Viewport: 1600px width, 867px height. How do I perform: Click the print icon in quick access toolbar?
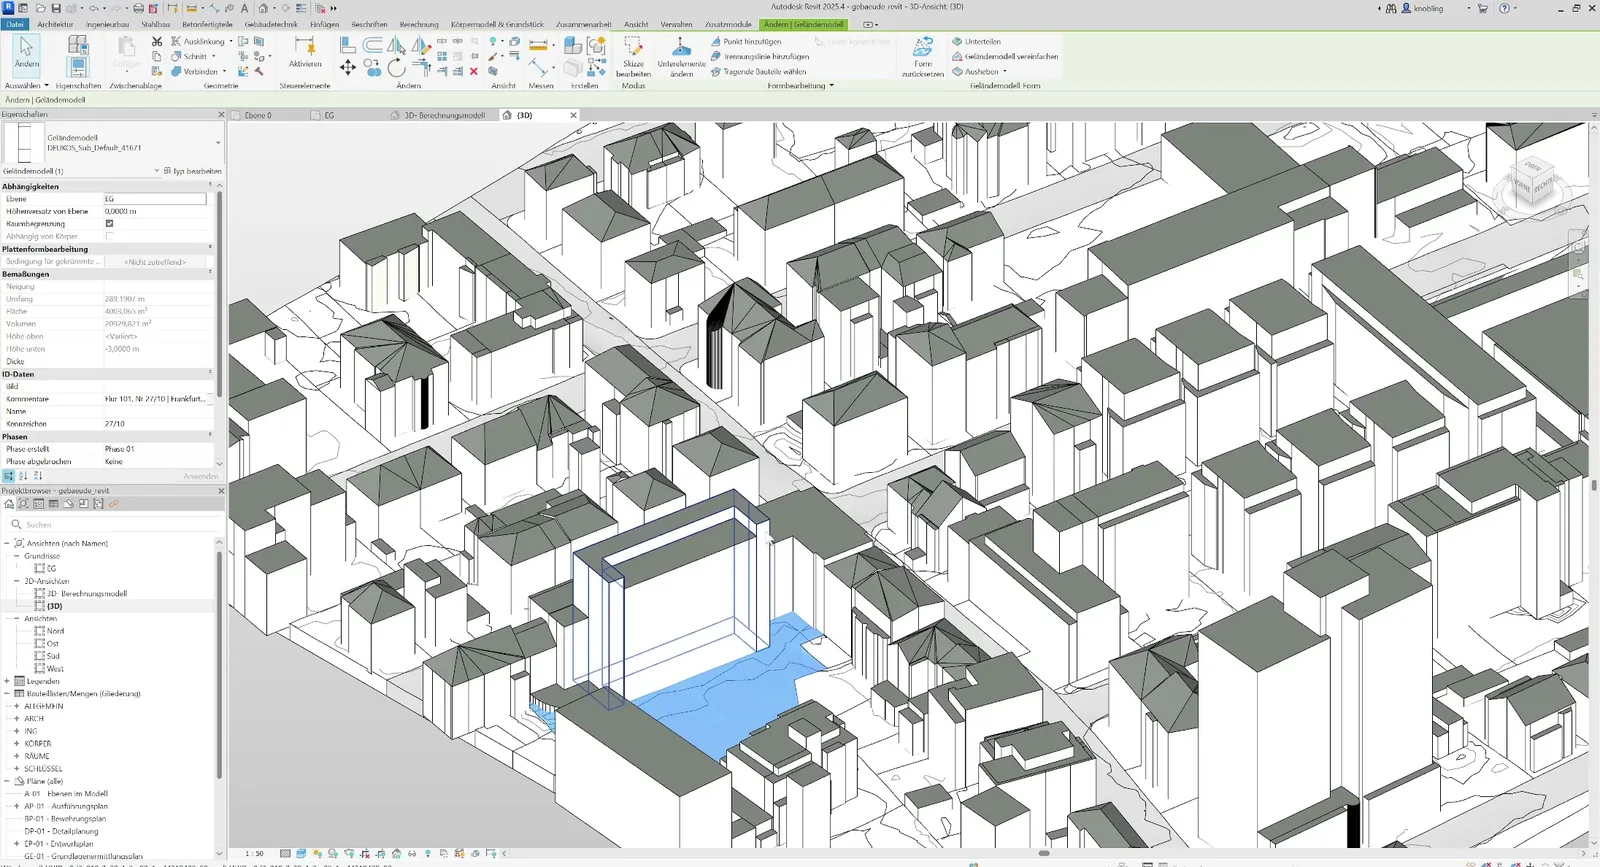[138, 8]
